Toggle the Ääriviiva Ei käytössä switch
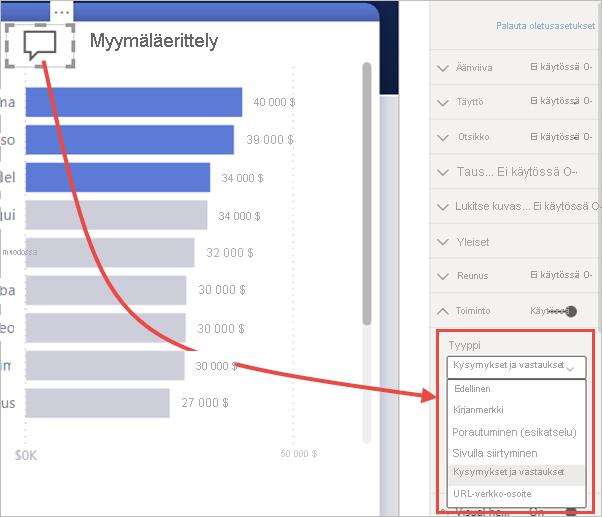The height and width of the screenshot is (517, 602). point(561,67)
